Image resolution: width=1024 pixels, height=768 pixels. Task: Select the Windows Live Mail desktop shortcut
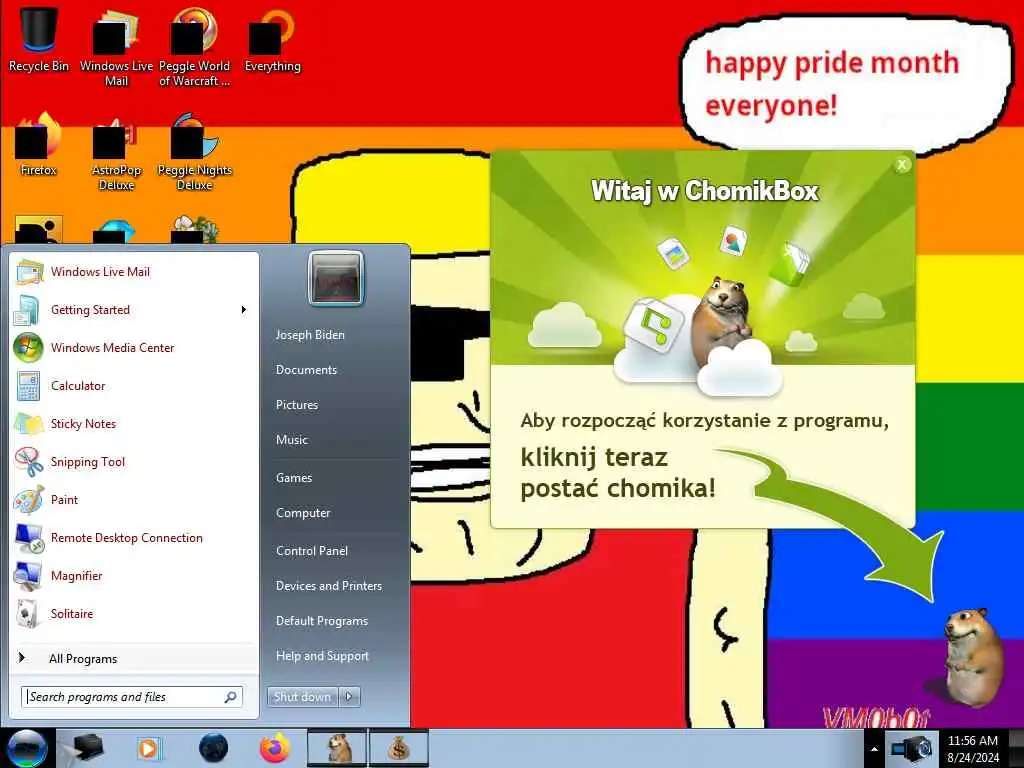[x=116, y=47]
